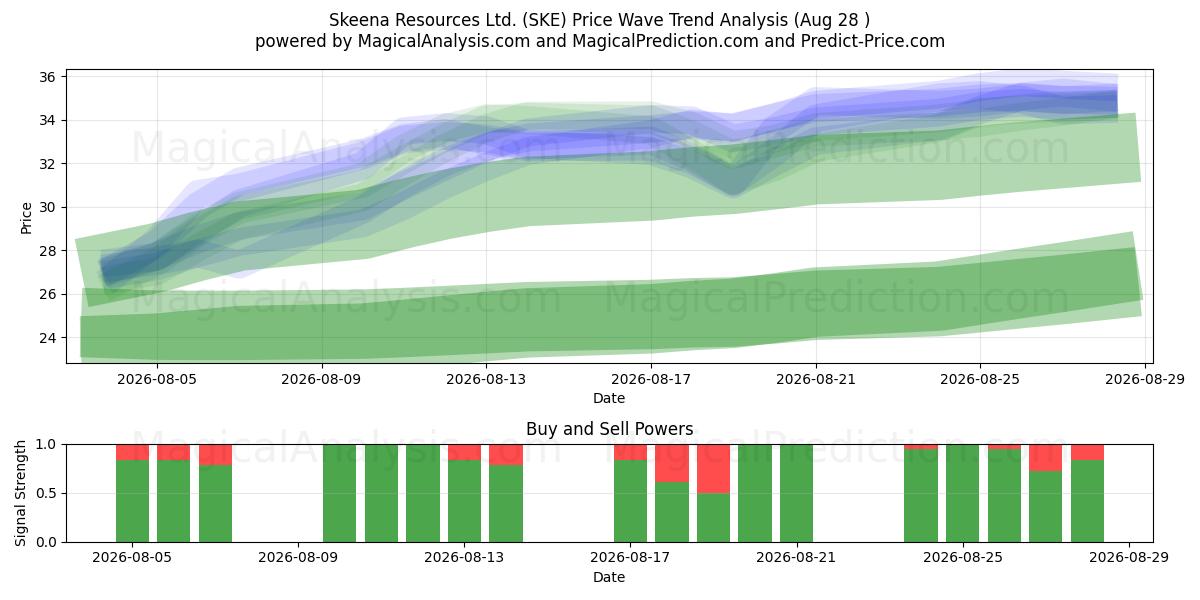Click the dip in the blue wave near 2026-08-19
The height and width of the screenshot is (600, 1200).
pyautogui.click(x=733, y=183)
